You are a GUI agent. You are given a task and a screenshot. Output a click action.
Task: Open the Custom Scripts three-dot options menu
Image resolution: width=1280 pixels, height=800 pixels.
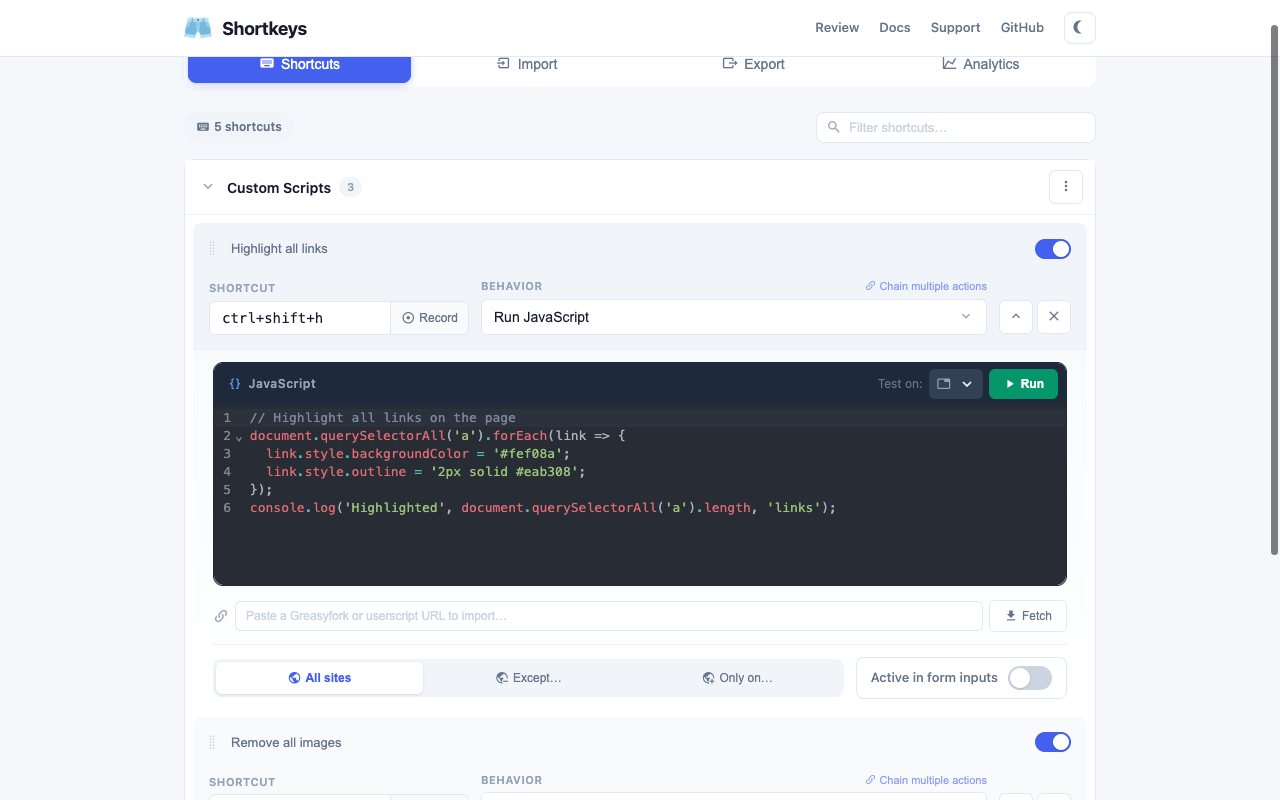click(1066, 187)
